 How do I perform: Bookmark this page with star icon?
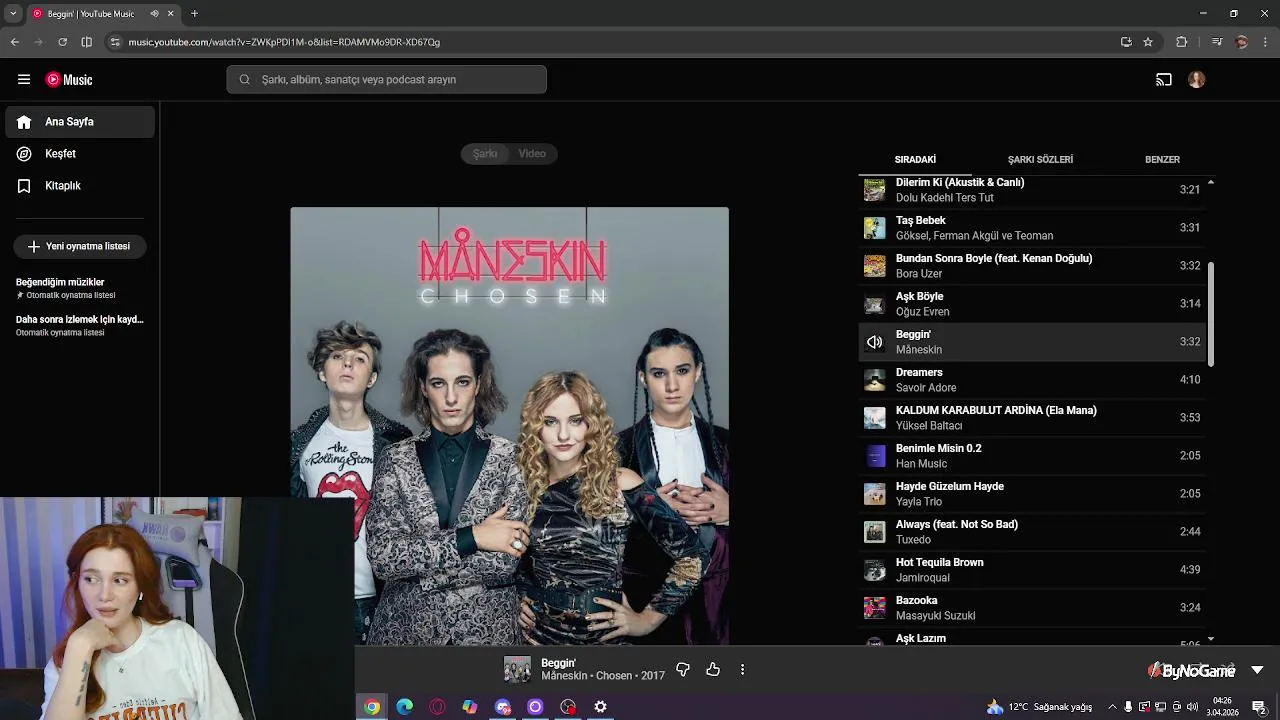(1148, 42)
